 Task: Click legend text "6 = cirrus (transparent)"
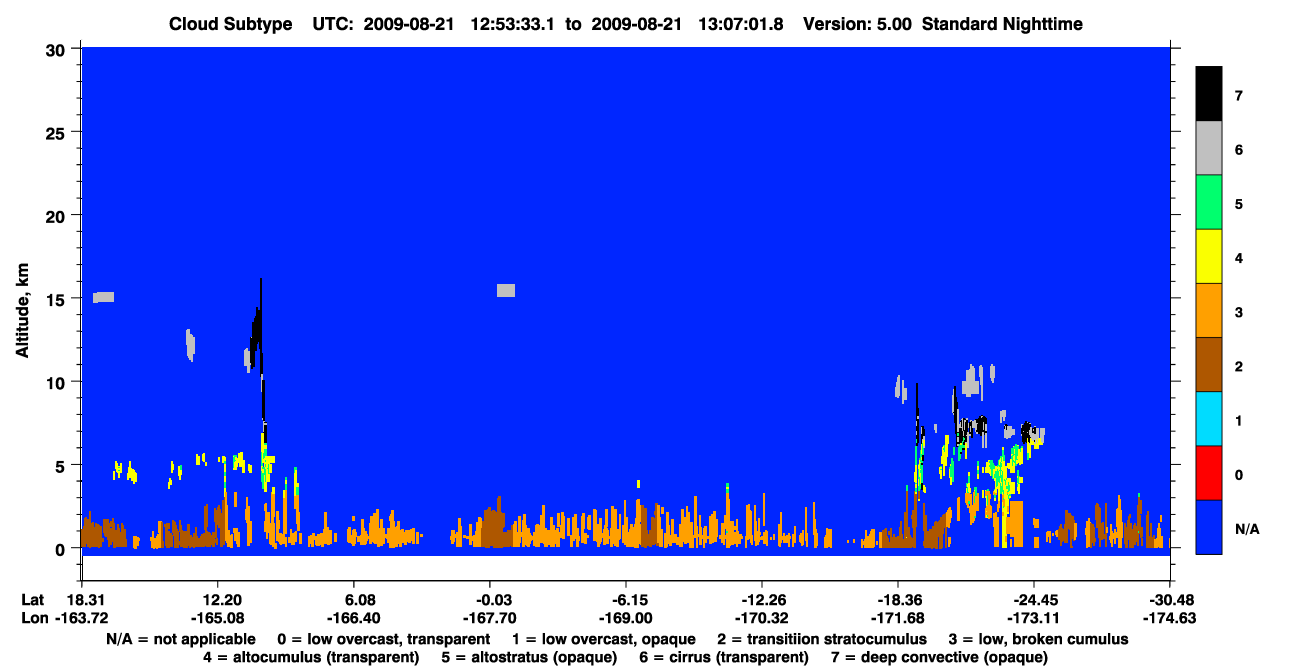click(x=723, y=657)
